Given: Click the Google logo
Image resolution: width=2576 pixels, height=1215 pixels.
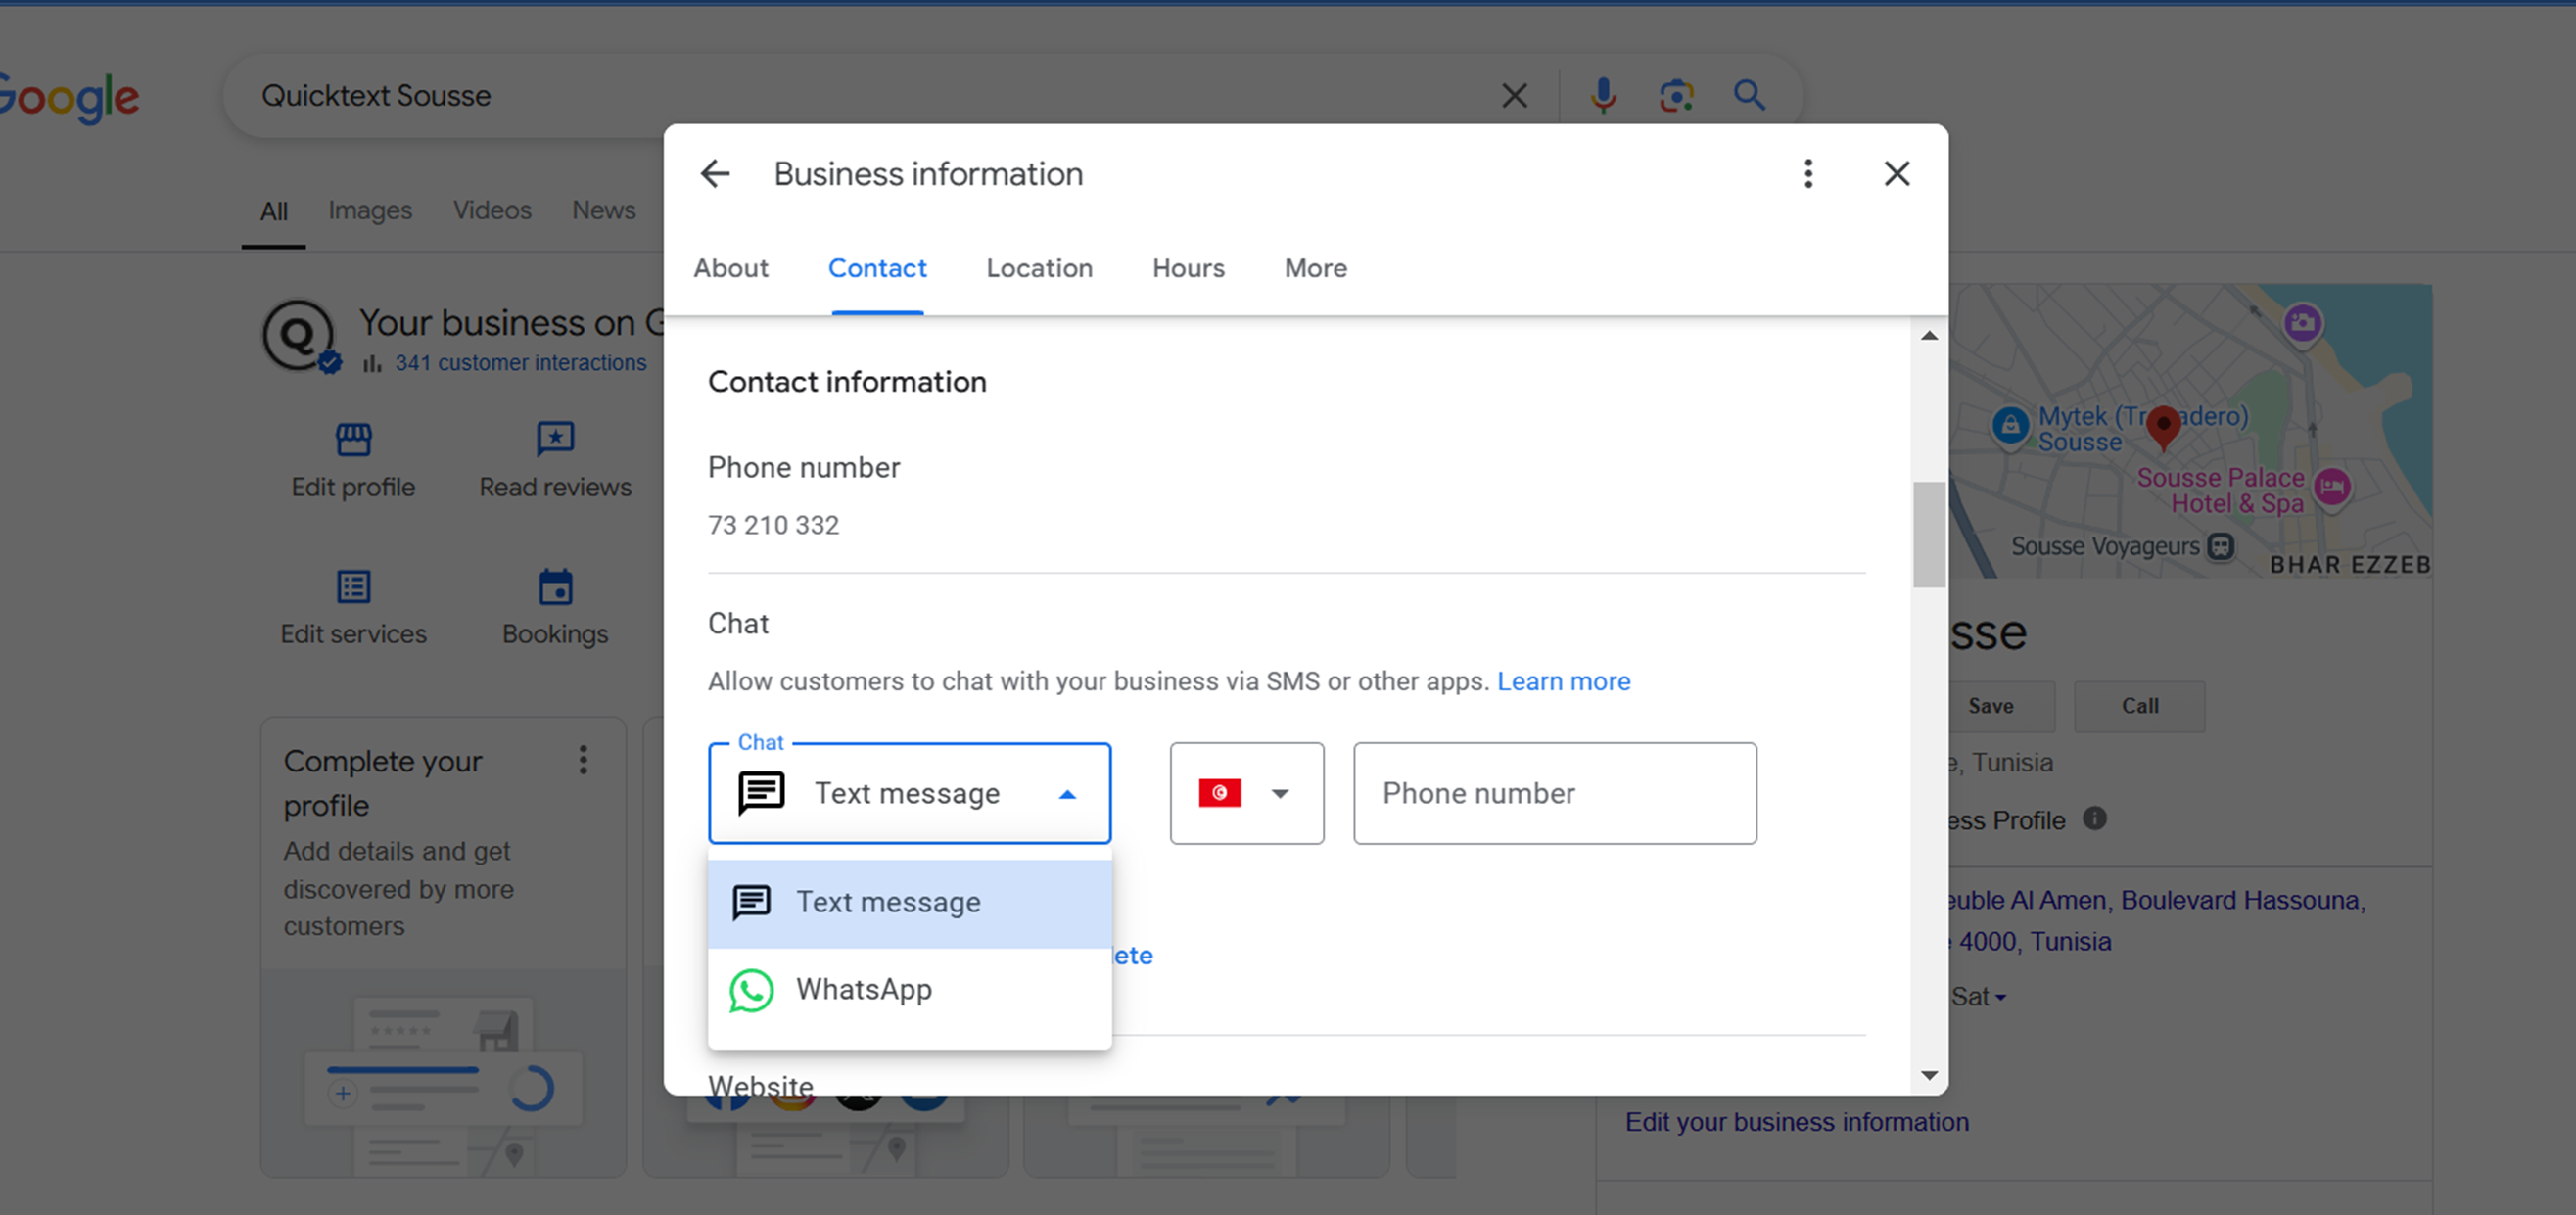Looking at the screenshot, I should [x=68, y=98].
